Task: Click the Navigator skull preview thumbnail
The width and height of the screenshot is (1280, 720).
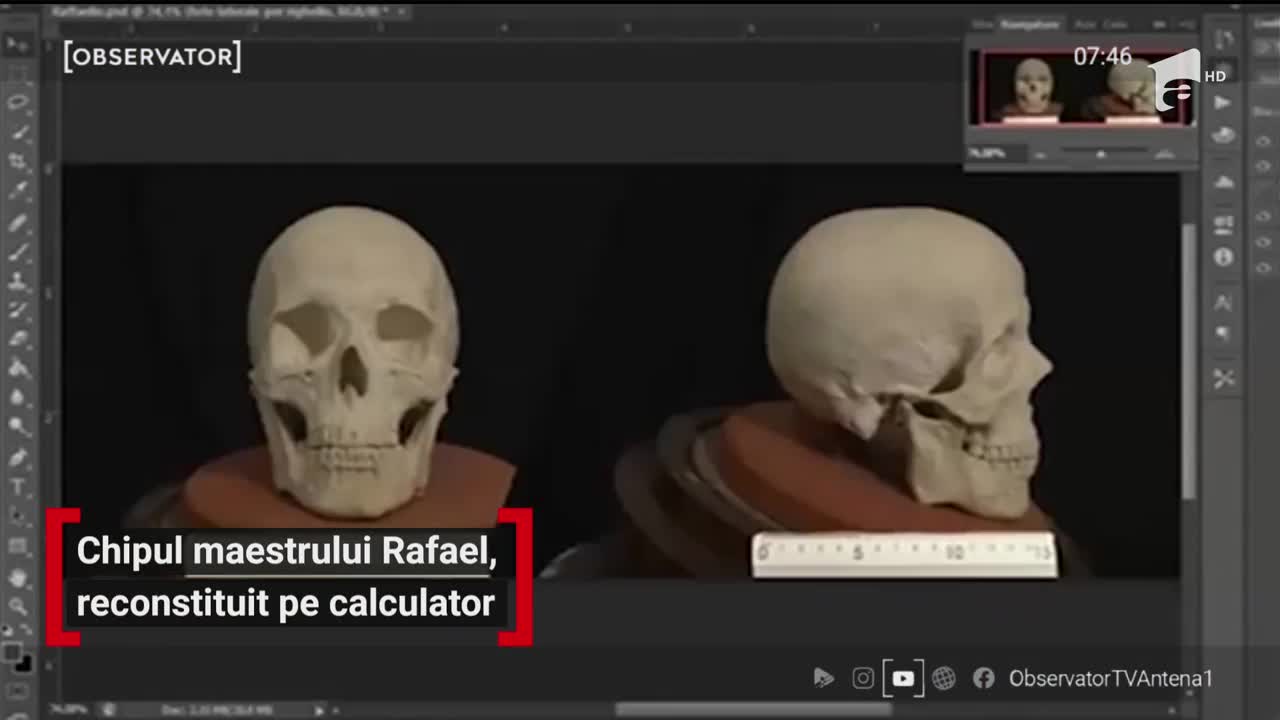Action: [1081, 87]
